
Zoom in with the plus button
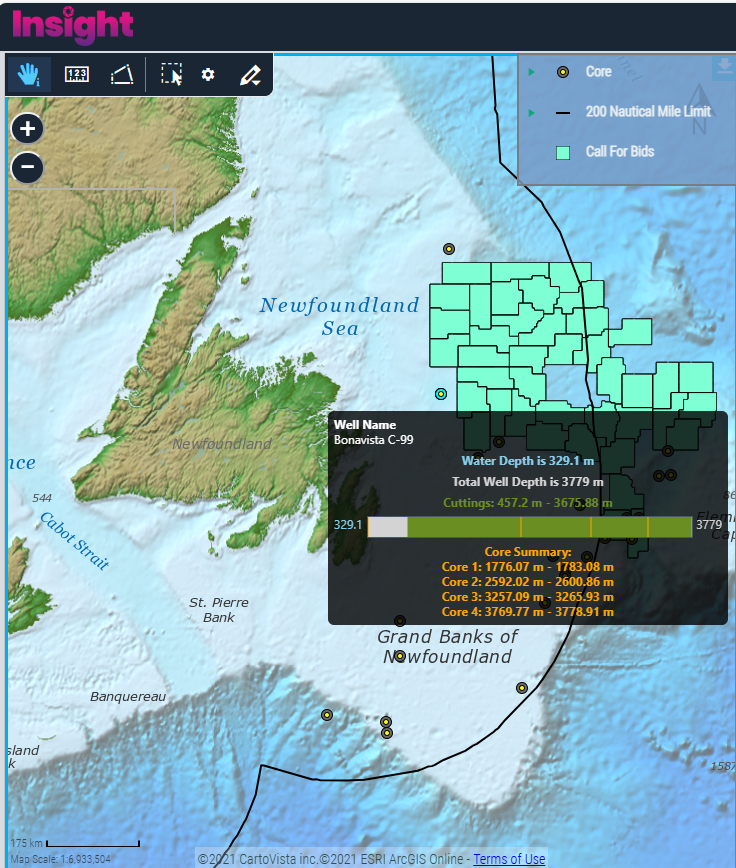(27, 128)
